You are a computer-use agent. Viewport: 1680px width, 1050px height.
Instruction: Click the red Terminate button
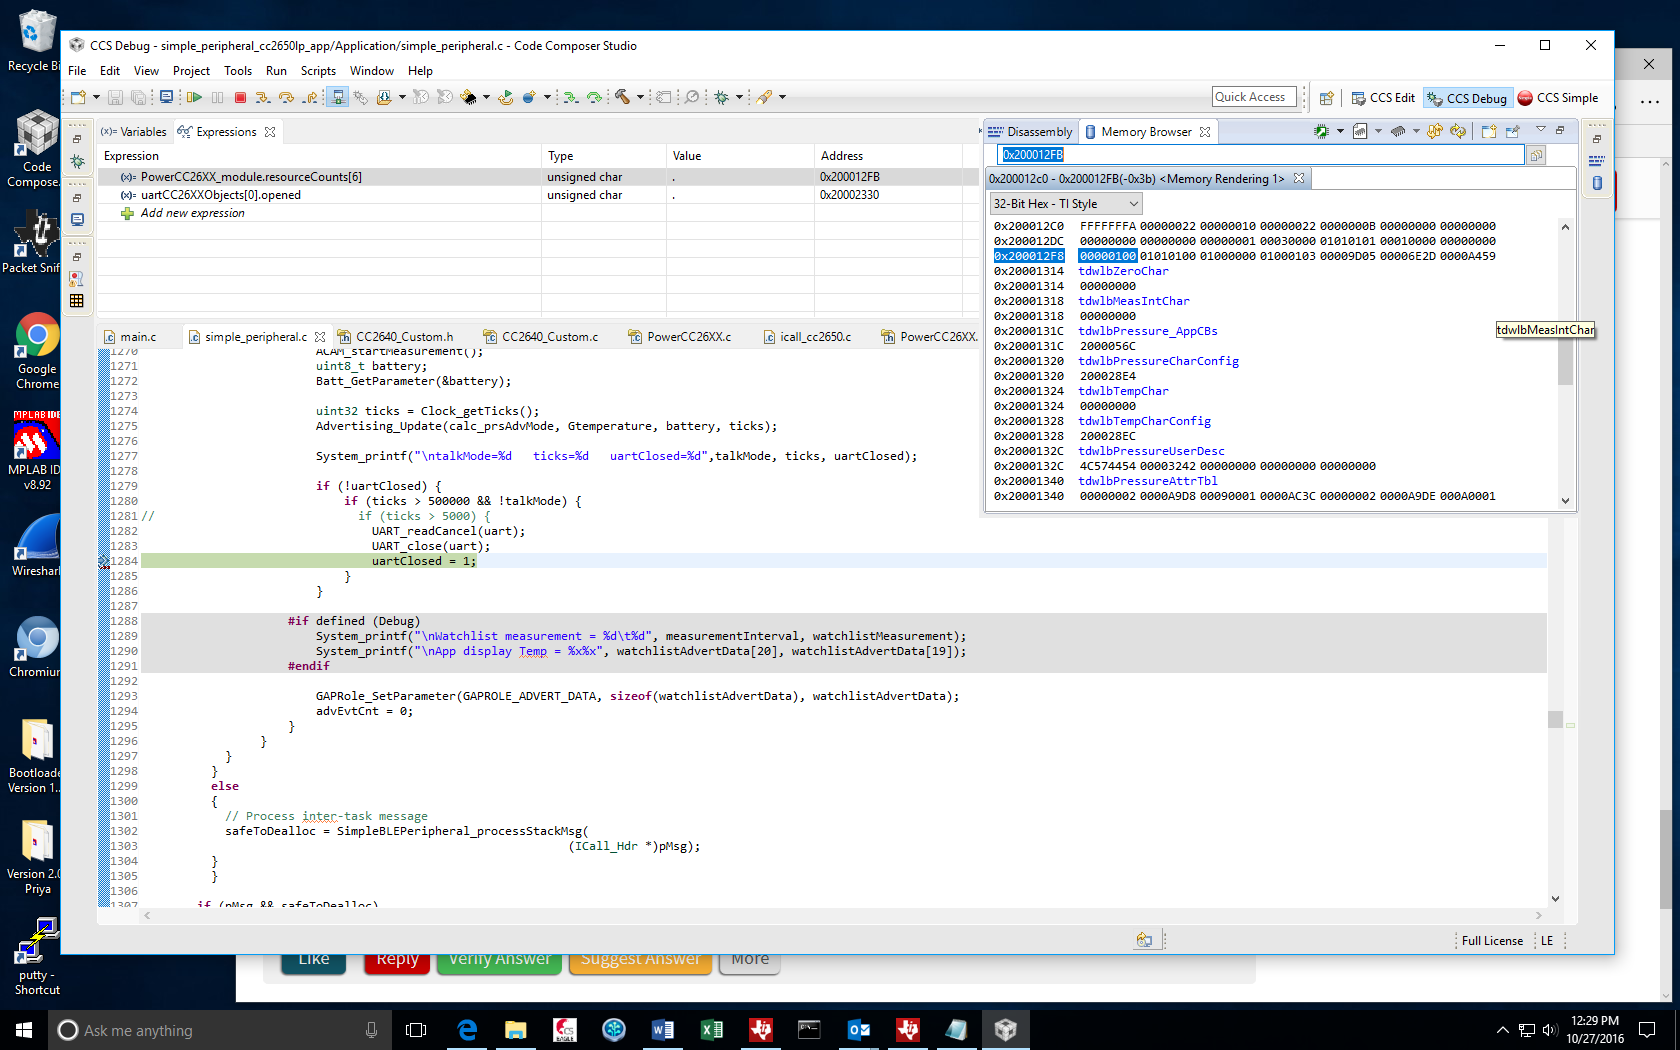click(240, 97)
